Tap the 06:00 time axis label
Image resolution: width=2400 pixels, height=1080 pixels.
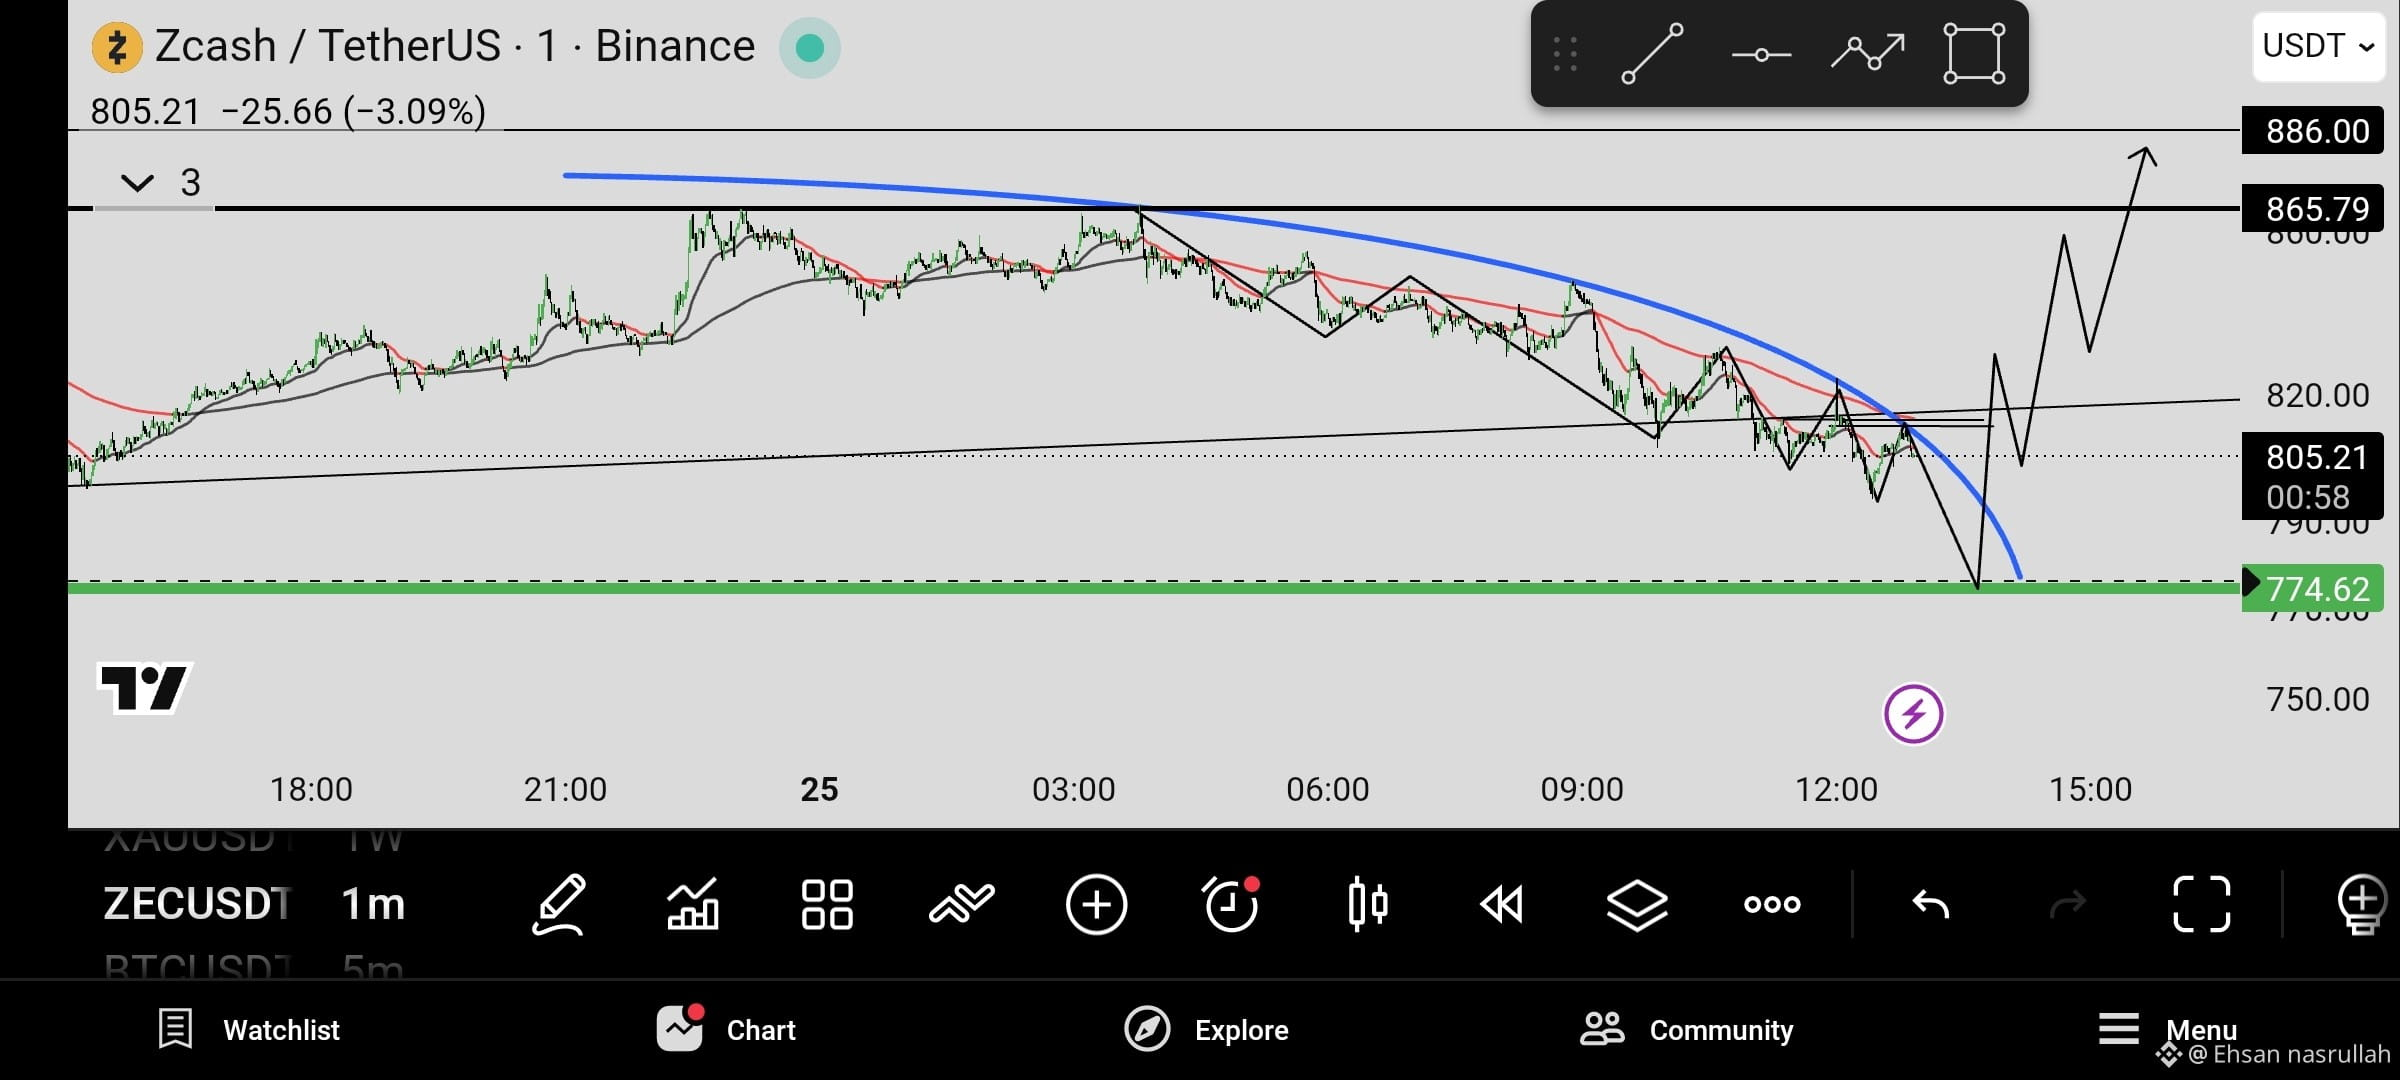tap(1327, 789)
